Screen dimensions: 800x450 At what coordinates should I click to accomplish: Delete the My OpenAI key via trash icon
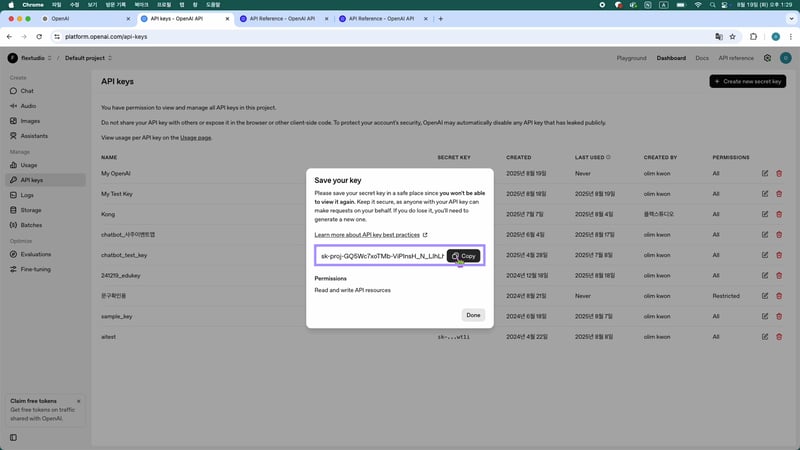779,173
